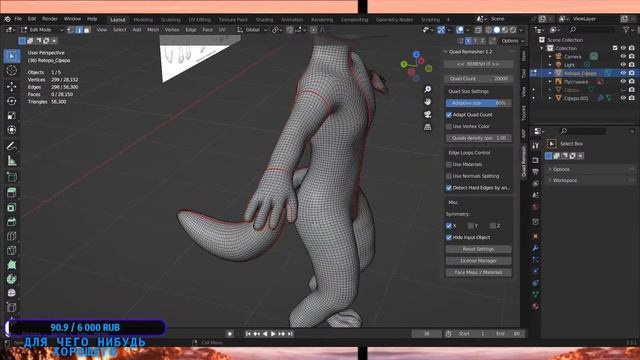This screenshot has height=360, width=640.
Task: Hide the Camera object in the outliner
Action: 623,56
